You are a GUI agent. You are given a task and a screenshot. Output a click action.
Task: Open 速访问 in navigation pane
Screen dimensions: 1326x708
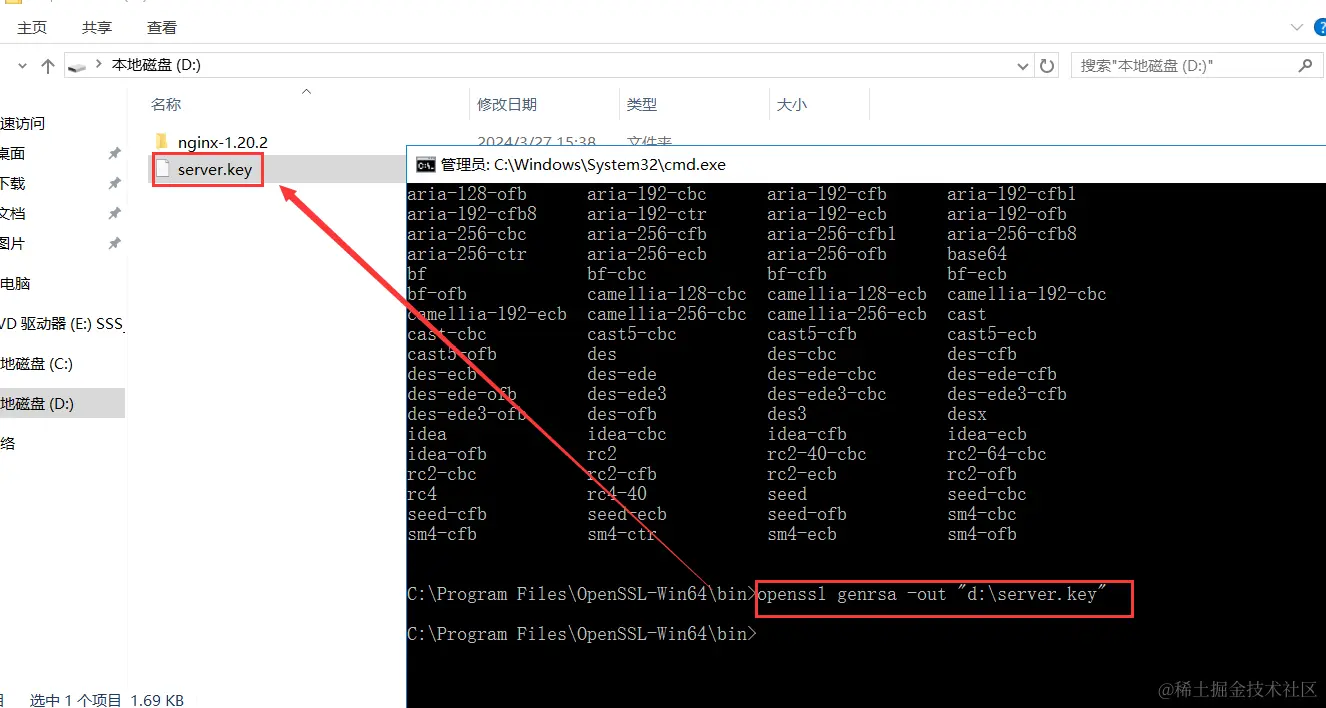point(23,123)
